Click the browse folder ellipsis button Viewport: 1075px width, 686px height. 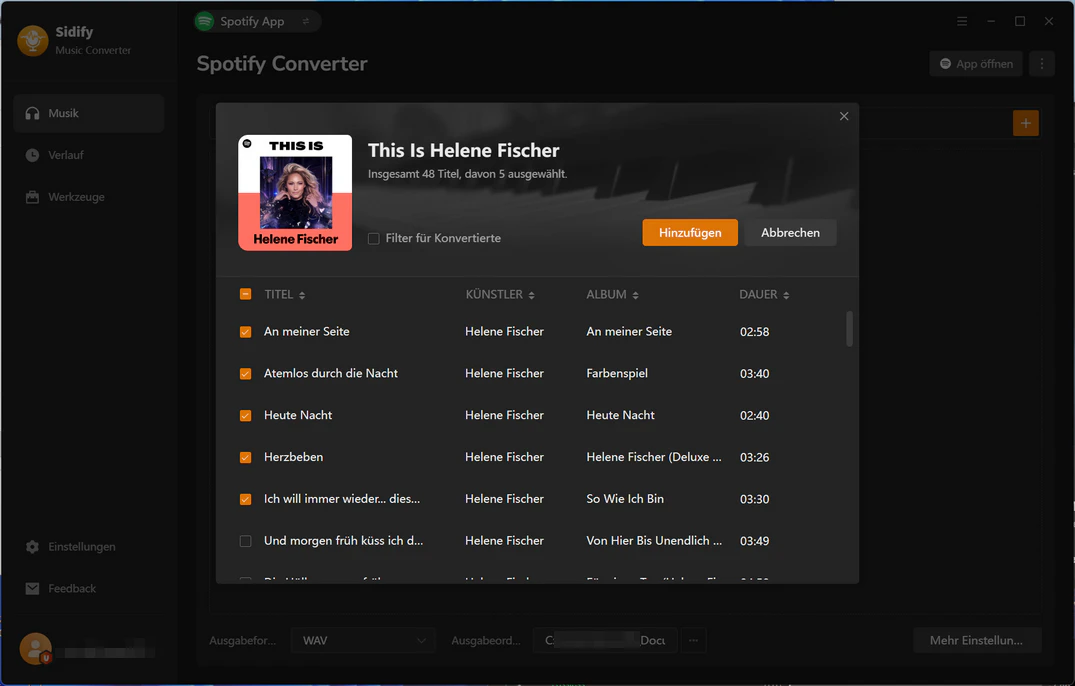tap(693, 640)
